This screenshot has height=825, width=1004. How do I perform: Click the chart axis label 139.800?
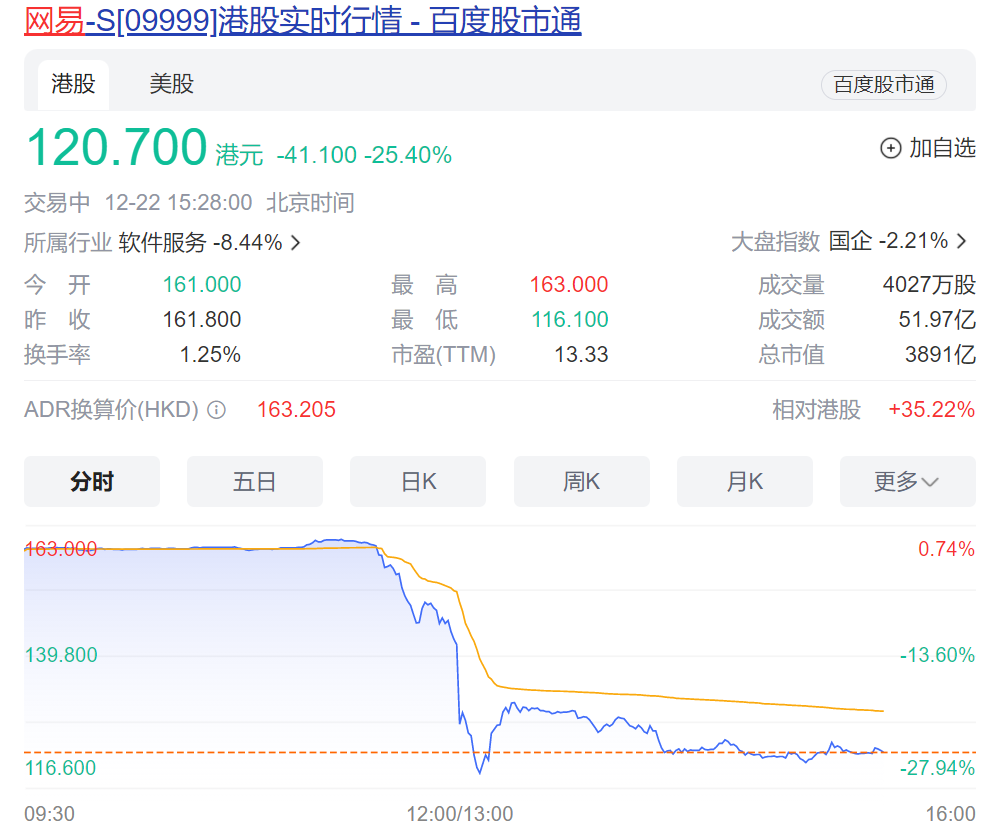61,655
